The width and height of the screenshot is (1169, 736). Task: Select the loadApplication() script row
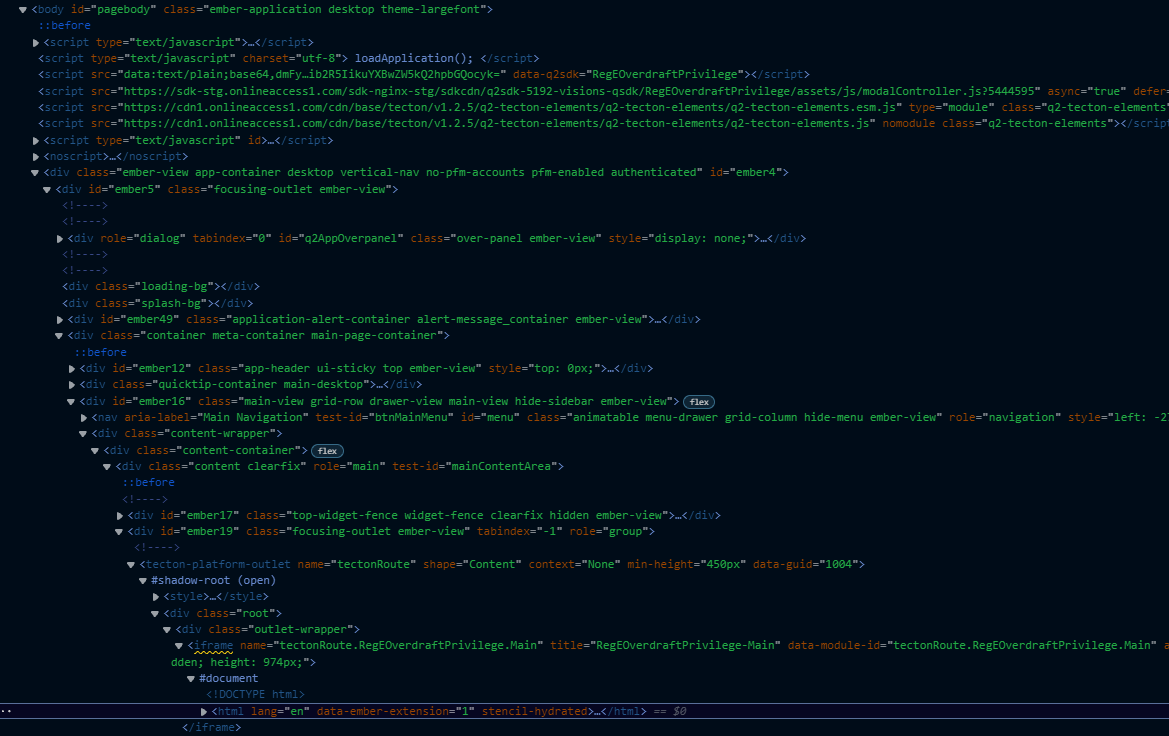[289, 58]
